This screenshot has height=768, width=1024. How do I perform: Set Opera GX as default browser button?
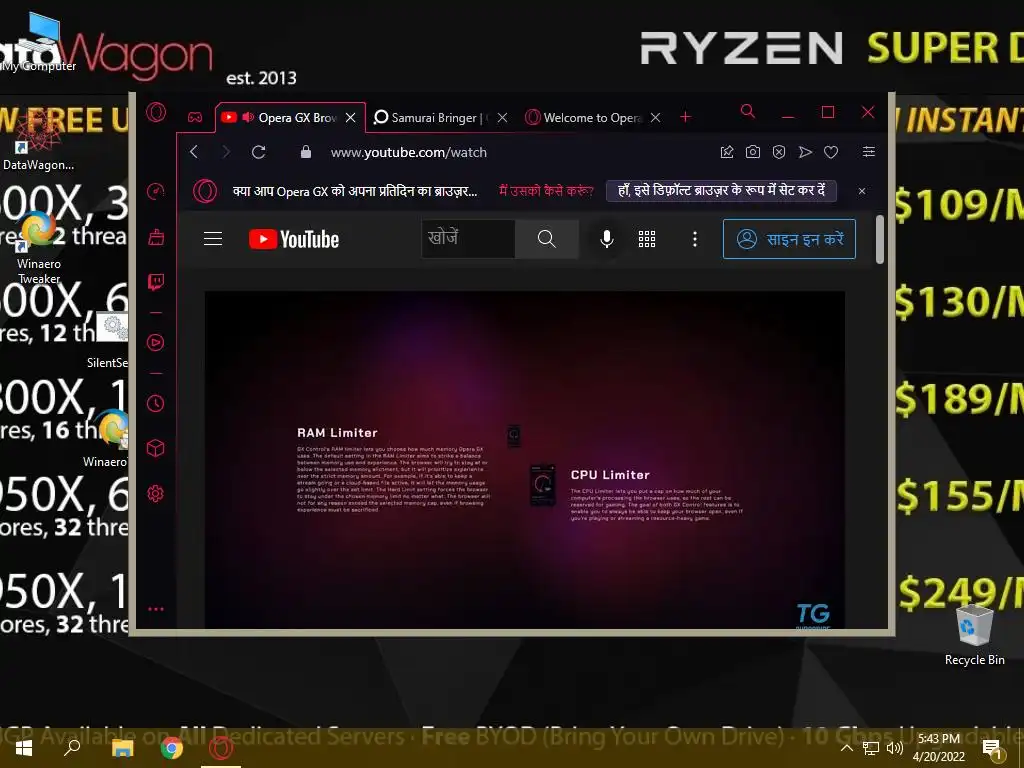(721, 191)
